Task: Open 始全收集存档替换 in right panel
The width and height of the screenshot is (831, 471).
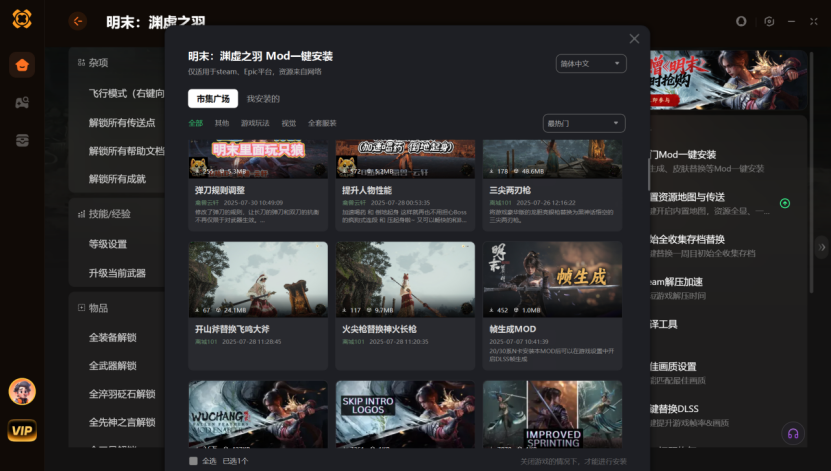Action: [x=687, y=239]
